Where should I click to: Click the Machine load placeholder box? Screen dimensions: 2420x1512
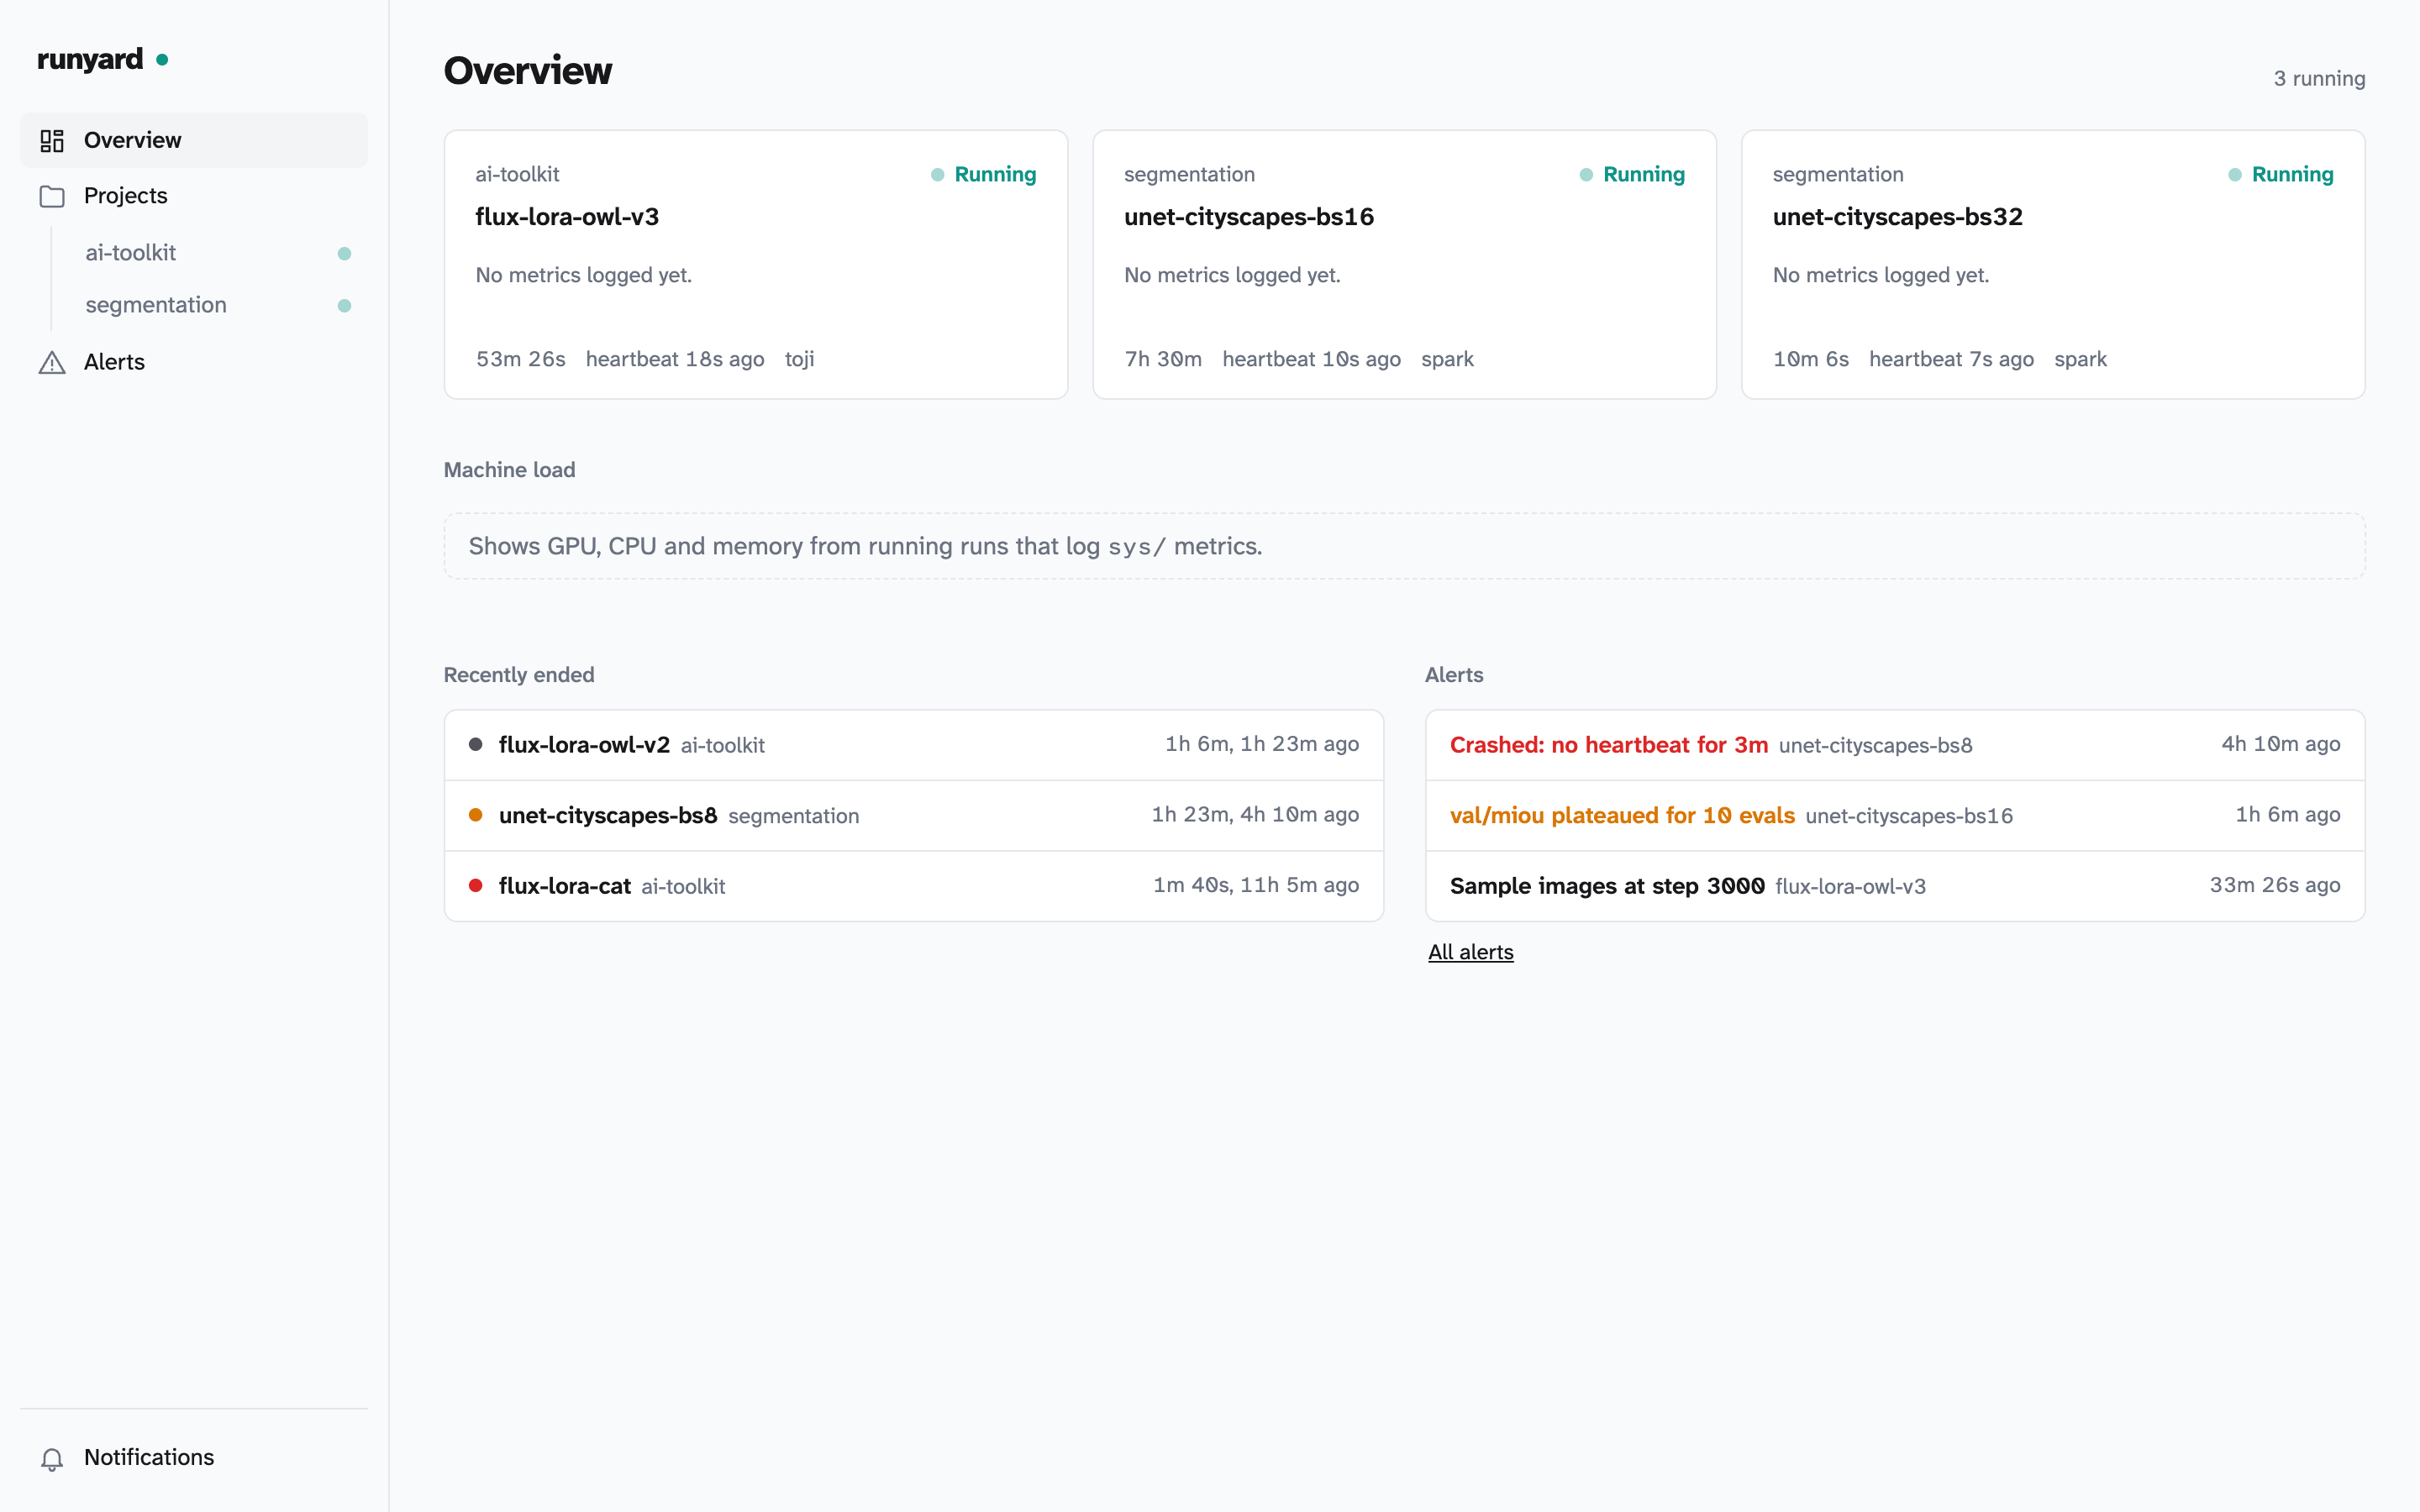[x=1404, y=546]
